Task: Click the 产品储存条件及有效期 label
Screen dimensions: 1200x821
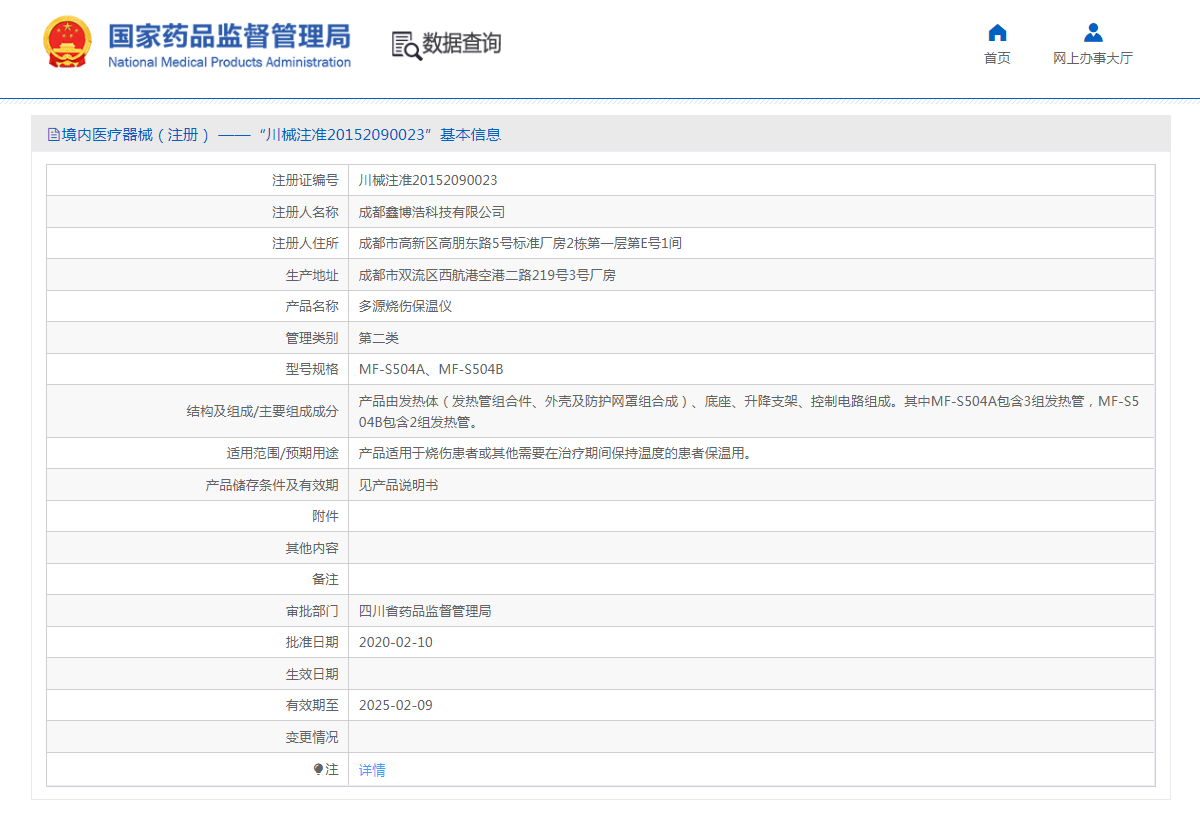Action: [x=272, y=485]
